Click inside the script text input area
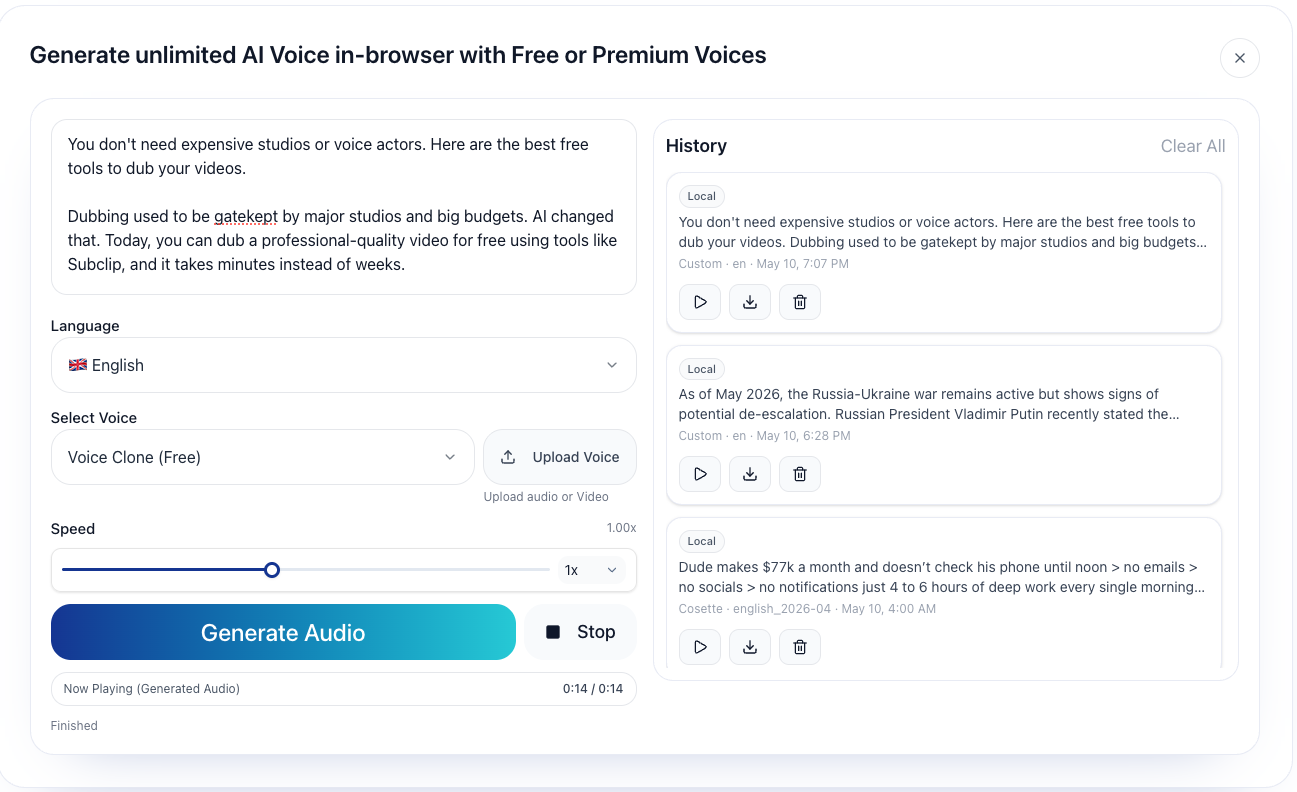 coord(343,207)
